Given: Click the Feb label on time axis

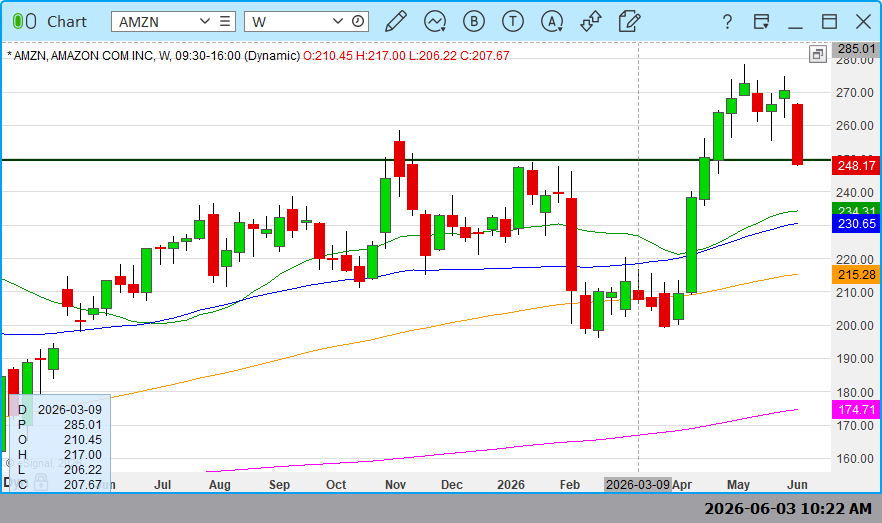Looking at the screenshot, I should pyautogui.click(x=569, y=484).
